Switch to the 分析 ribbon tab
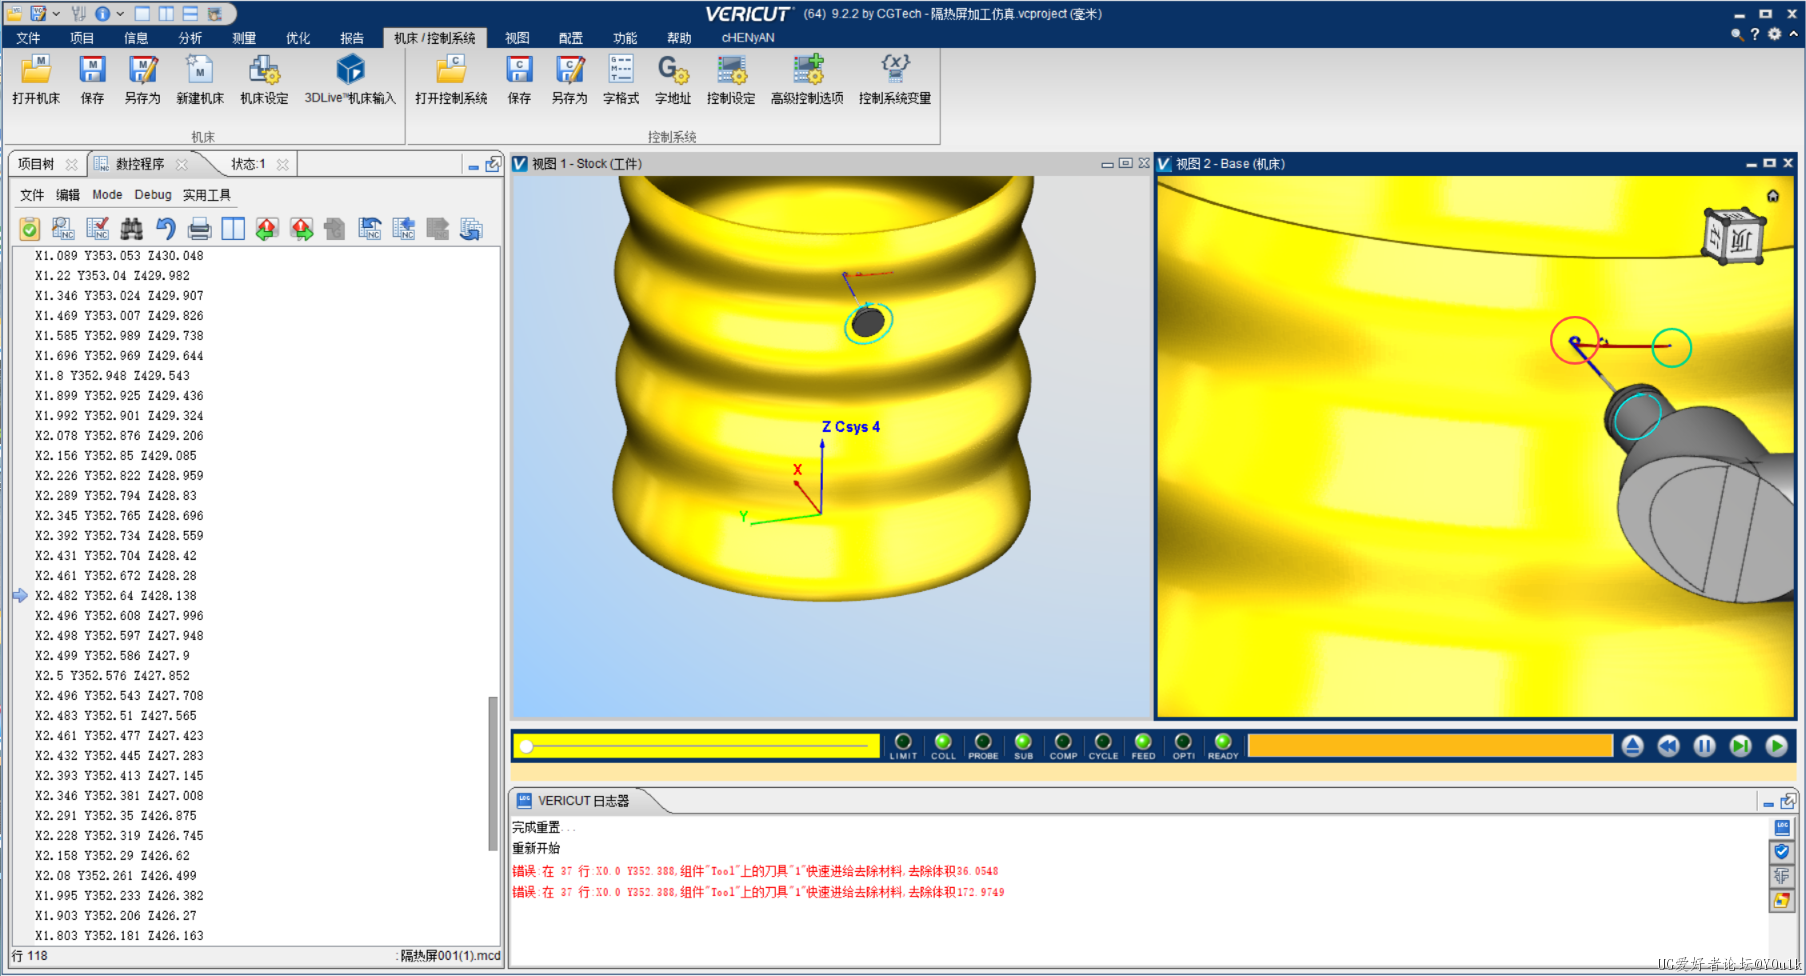Image resolution: width=1806 pixels, height=976 pixels. coord(190,38)
